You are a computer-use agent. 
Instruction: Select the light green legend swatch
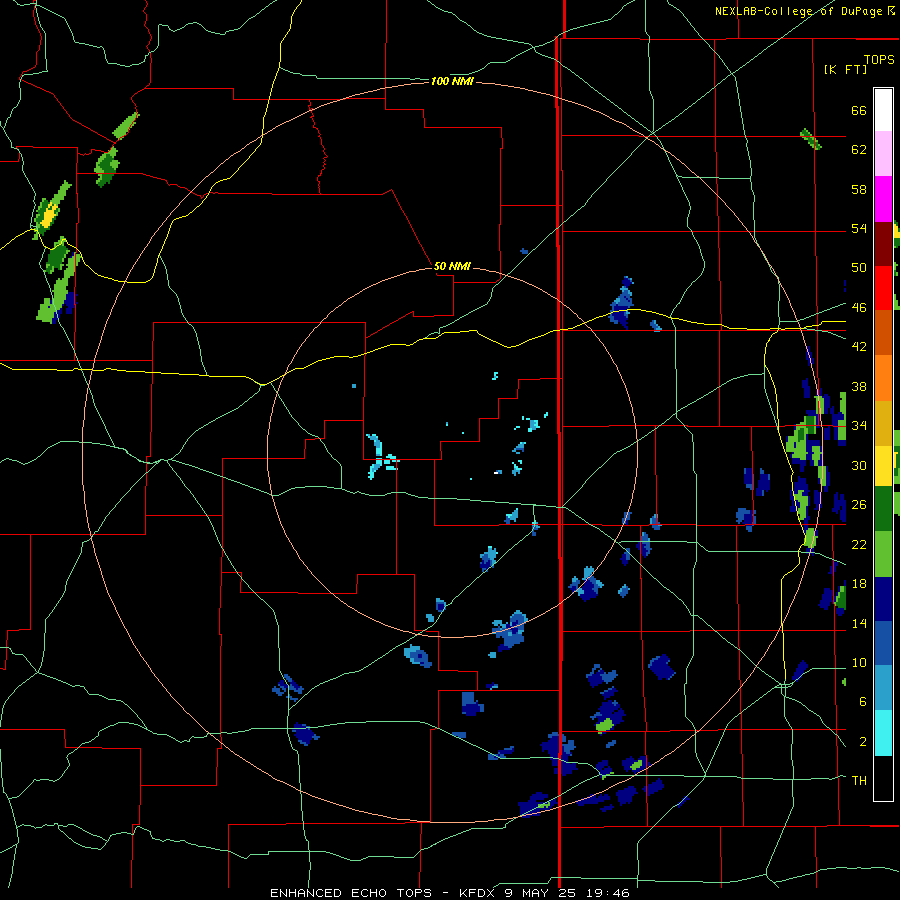pos(883,554)
